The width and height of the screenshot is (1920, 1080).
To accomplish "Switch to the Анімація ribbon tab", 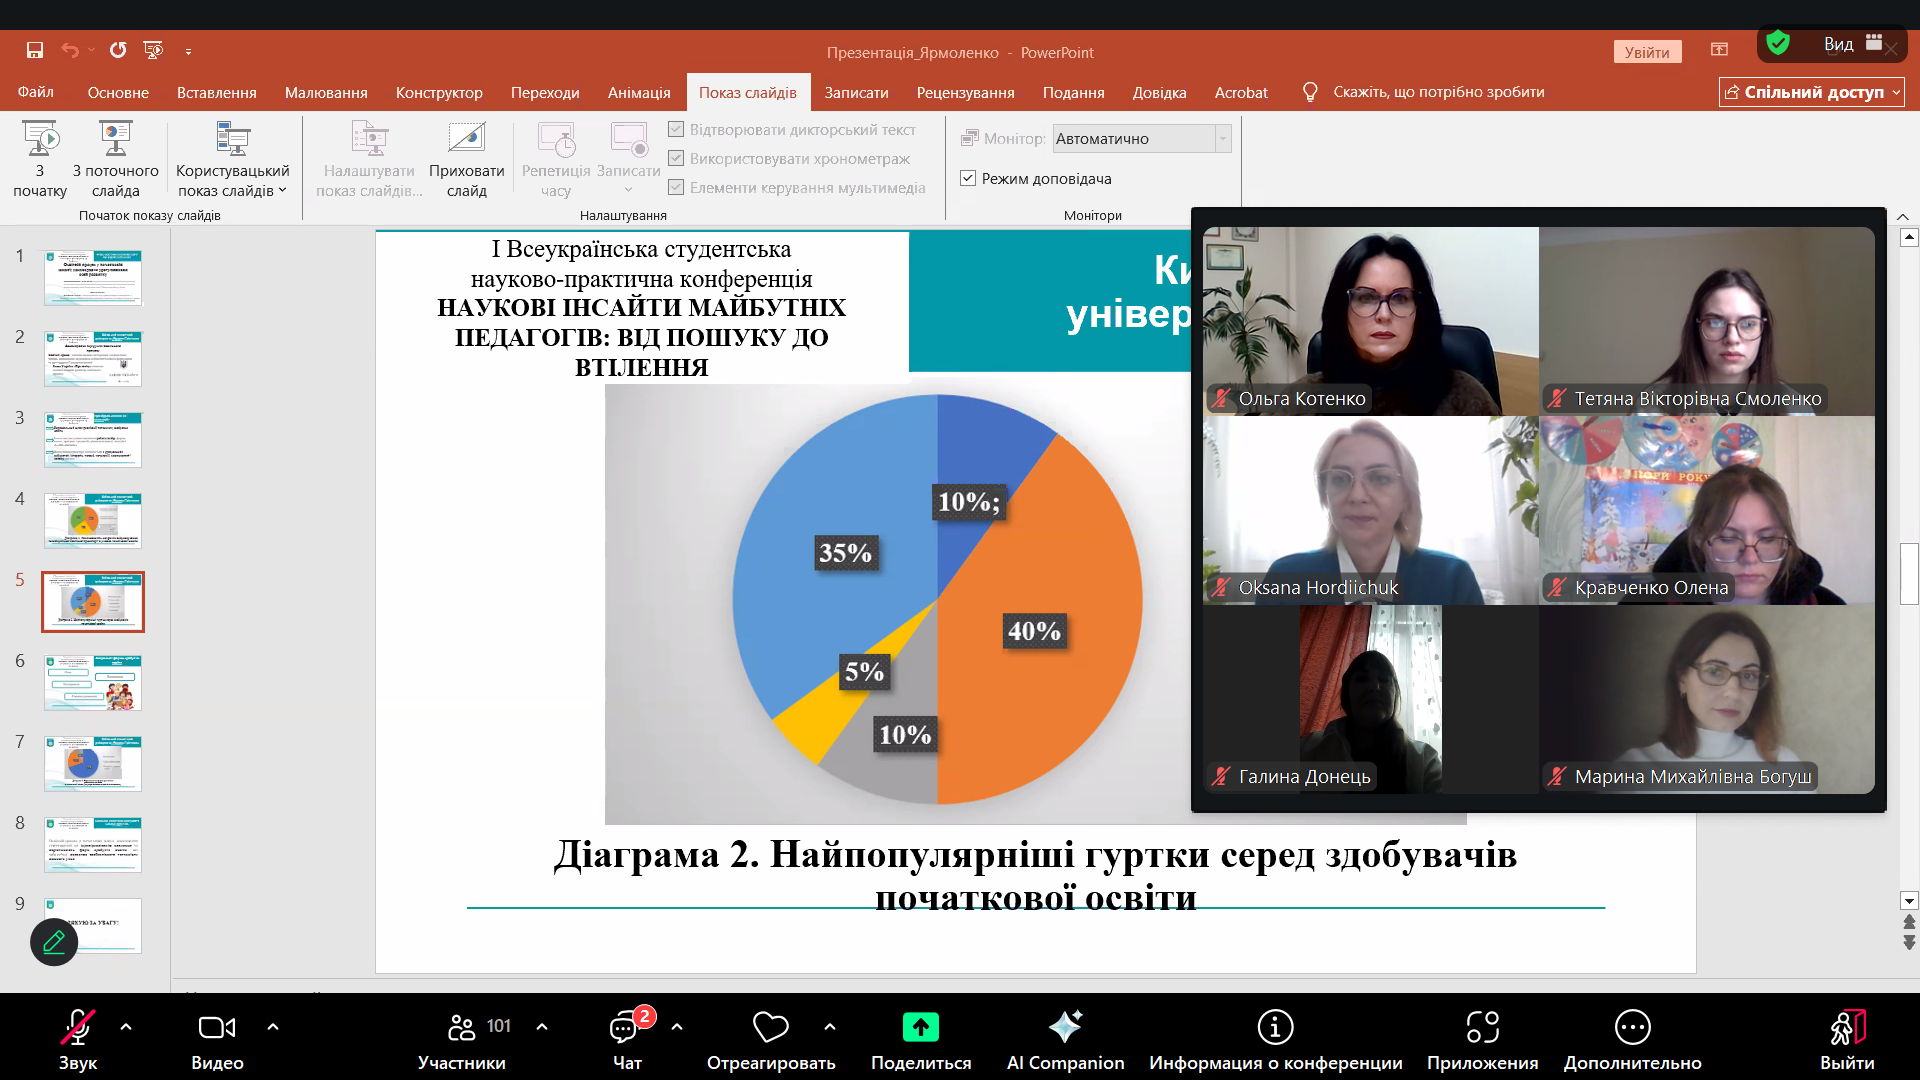I will click(x=639, y=92).
